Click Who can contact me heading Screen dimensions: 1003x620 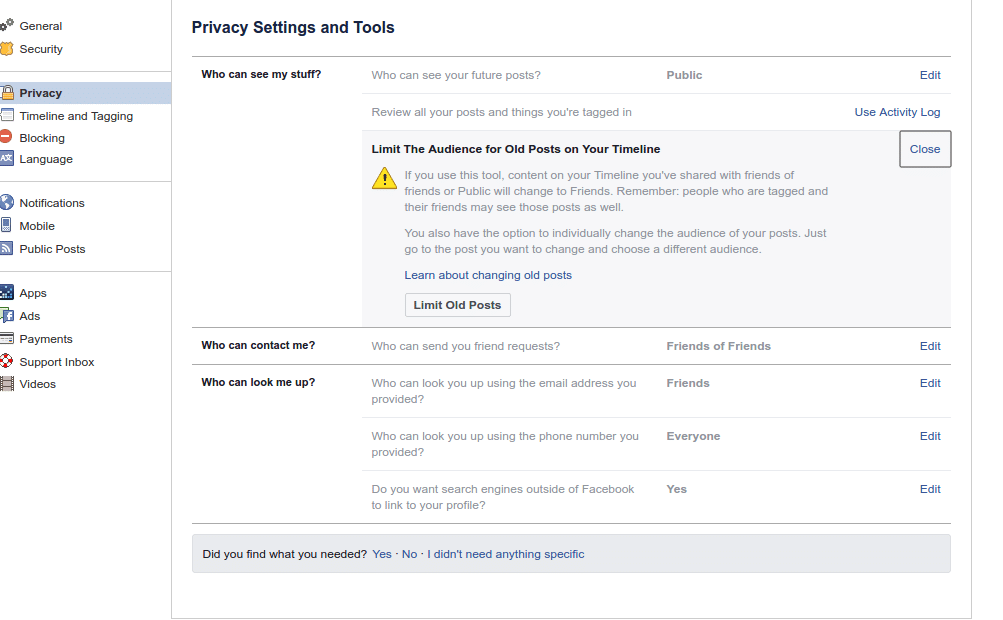pyautogui.click(x=258, y=346)
